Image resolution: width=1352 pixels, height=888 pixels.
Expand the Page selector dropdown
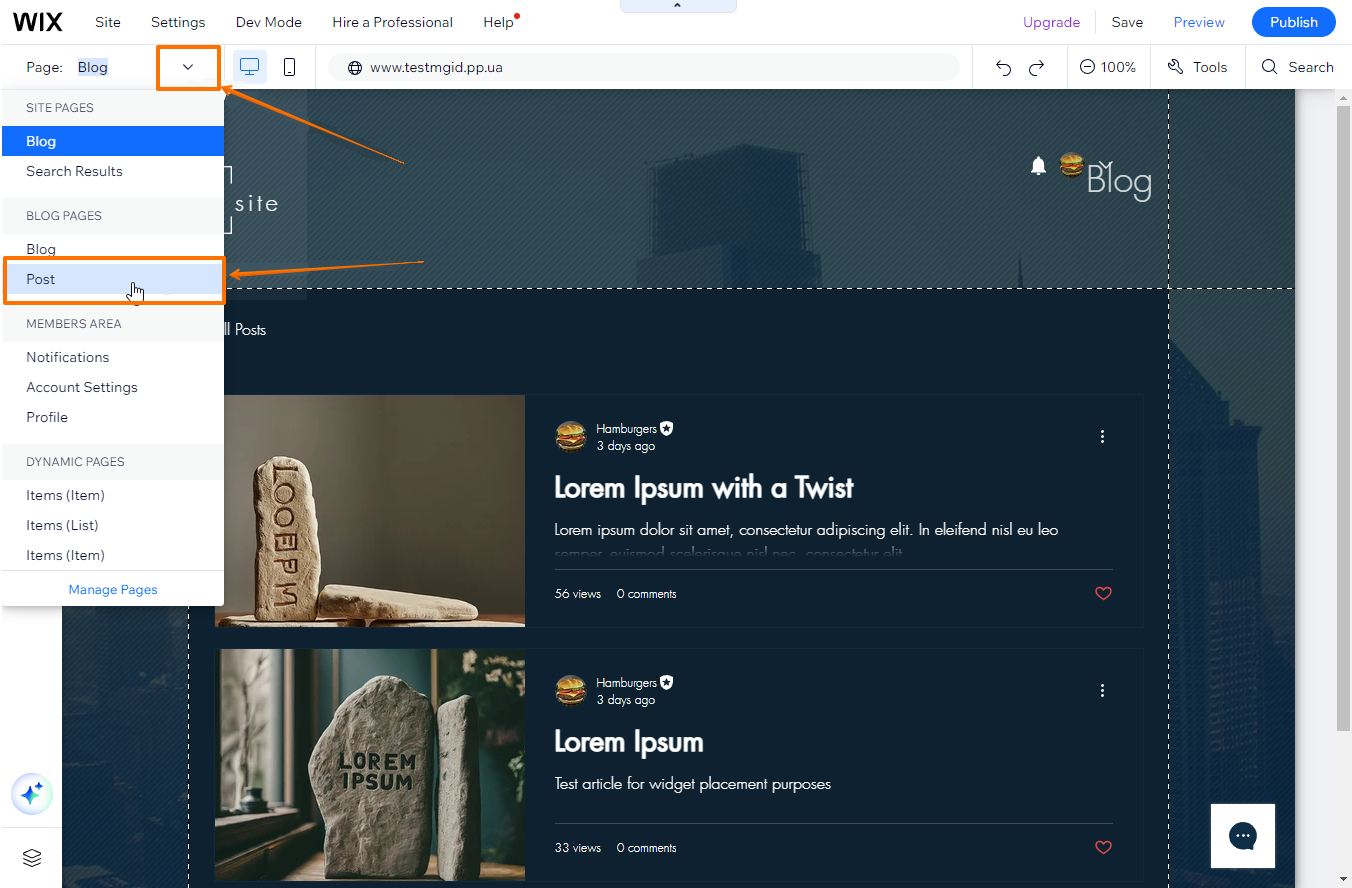point(188,66)
